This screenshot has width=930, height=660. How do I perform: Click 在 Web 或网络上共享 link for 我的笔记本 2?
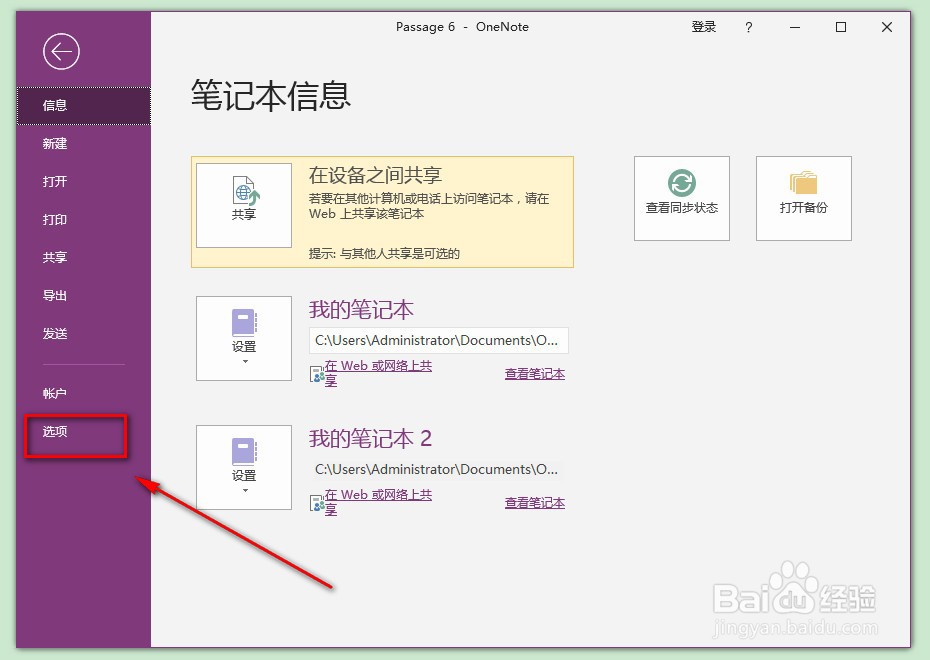click(378, 502)
